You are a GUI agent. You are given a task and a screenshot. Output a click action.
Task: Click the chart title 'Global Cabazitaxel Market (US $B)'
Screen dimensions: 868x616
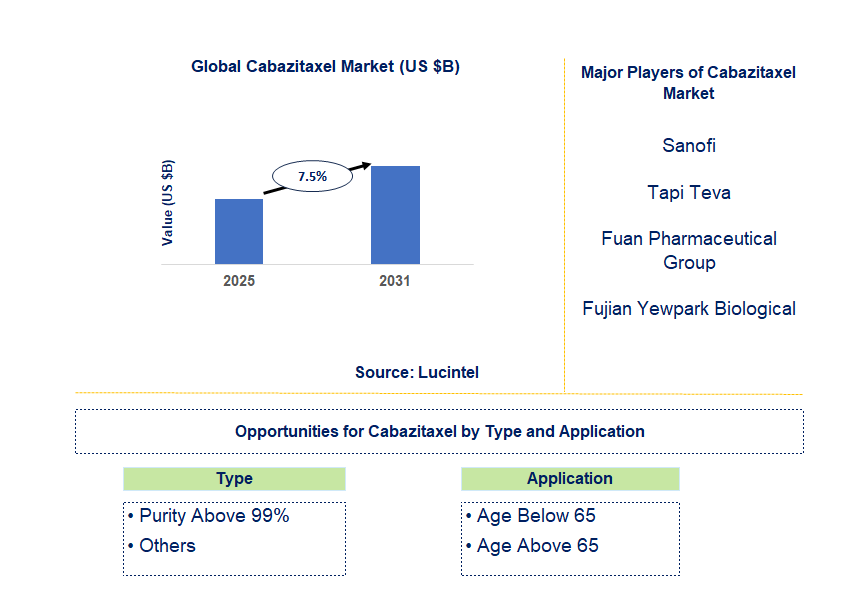pos(326,66)
